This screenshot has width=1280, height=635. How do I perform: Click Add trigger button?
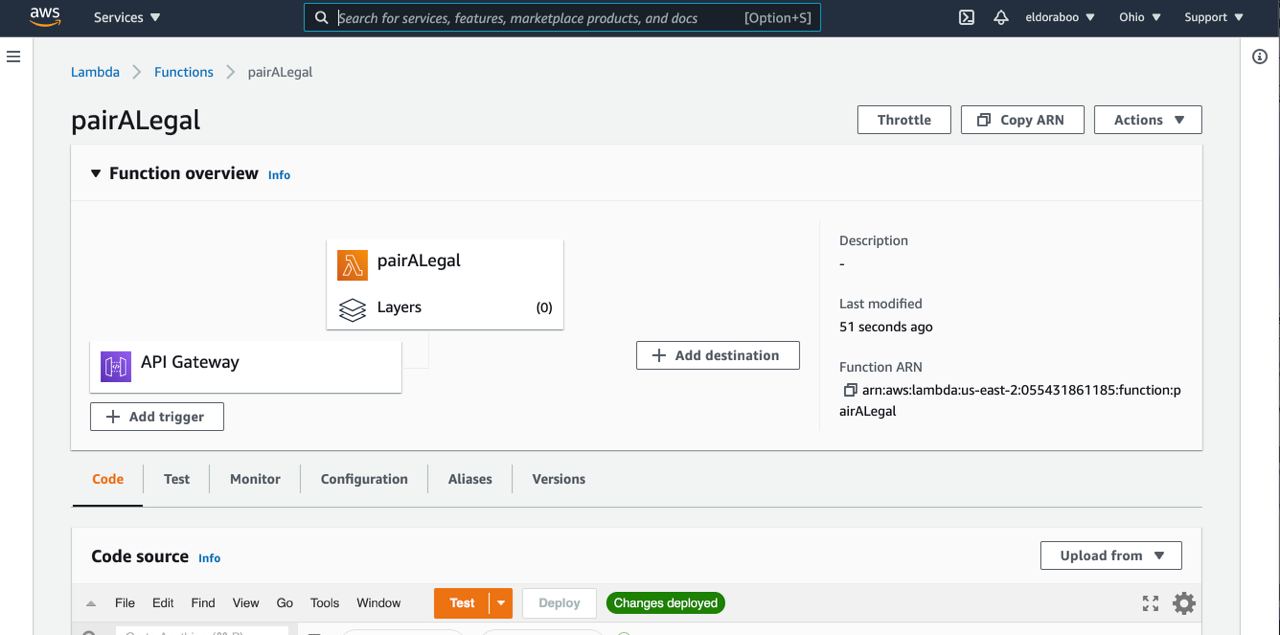tap(157, 417)
